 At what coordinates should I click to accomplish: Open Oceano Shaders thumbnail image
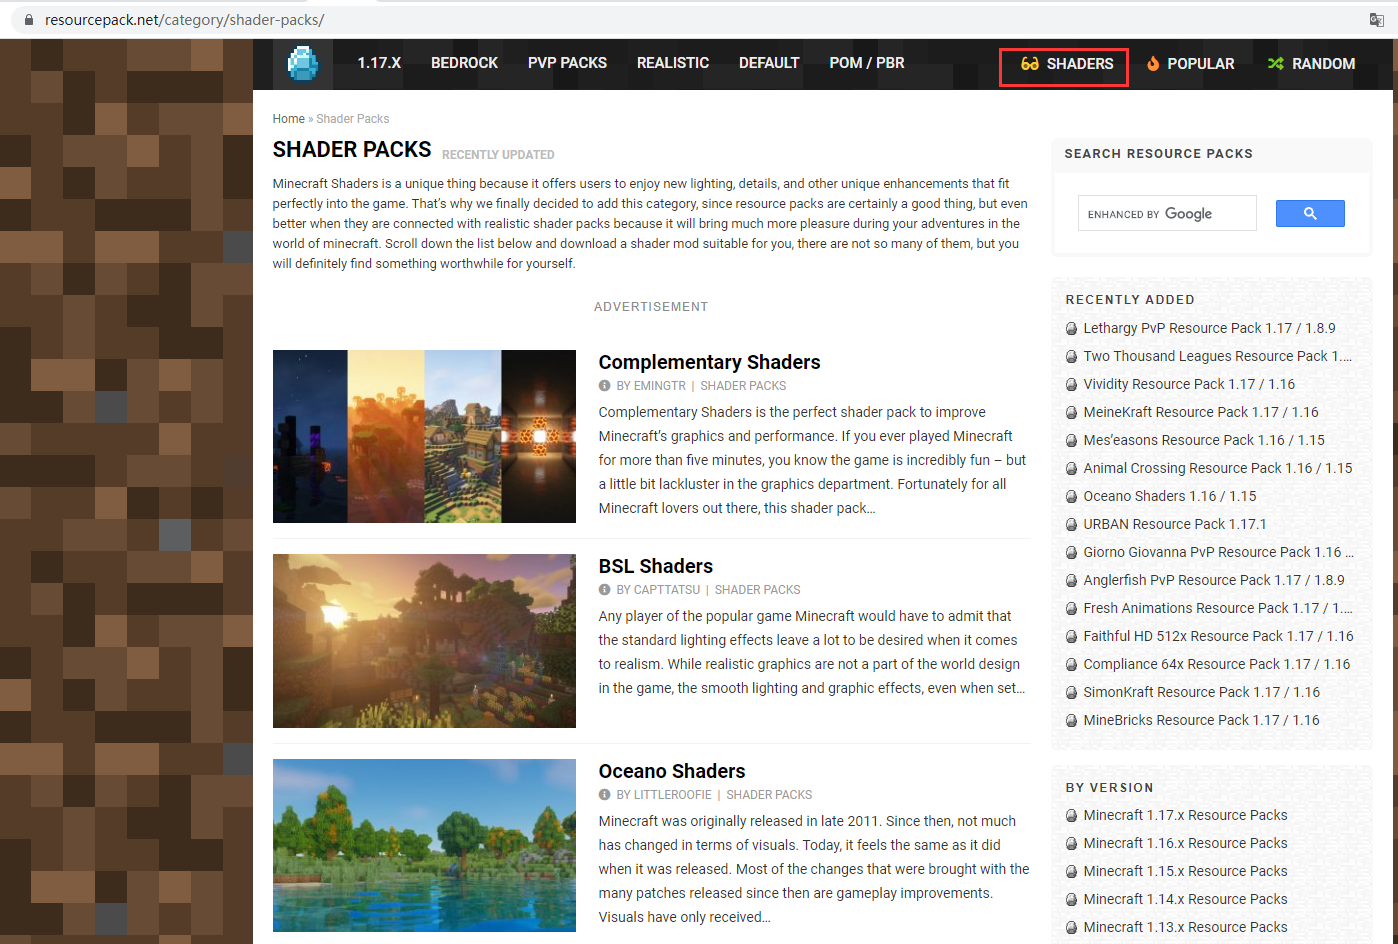[x=424, y=846]
